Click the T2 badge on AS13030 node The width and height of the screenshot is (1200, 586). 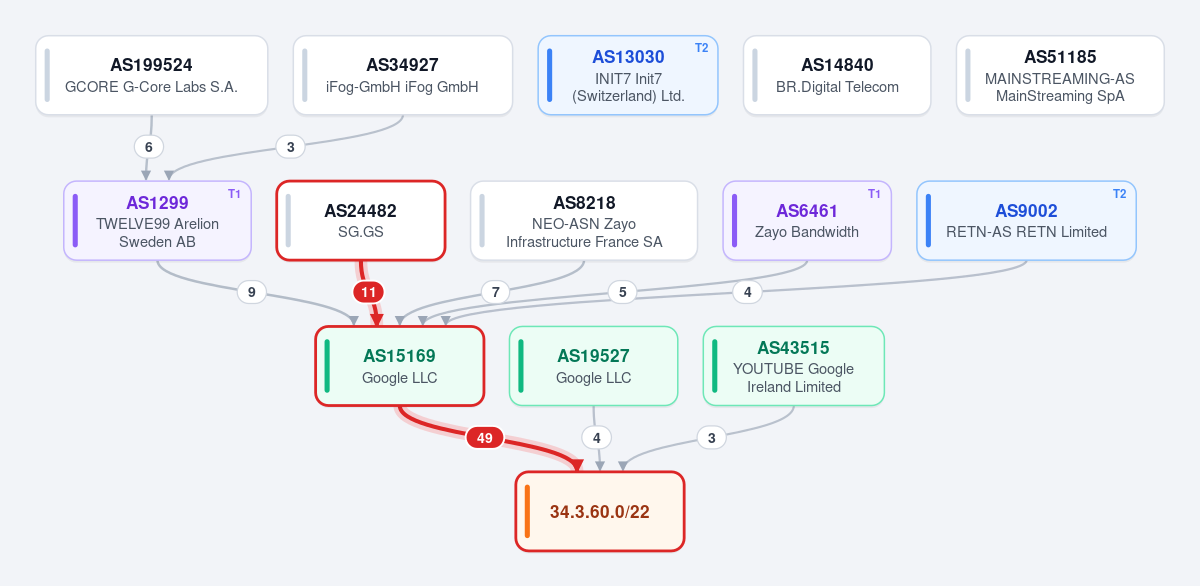coord(701,48)
